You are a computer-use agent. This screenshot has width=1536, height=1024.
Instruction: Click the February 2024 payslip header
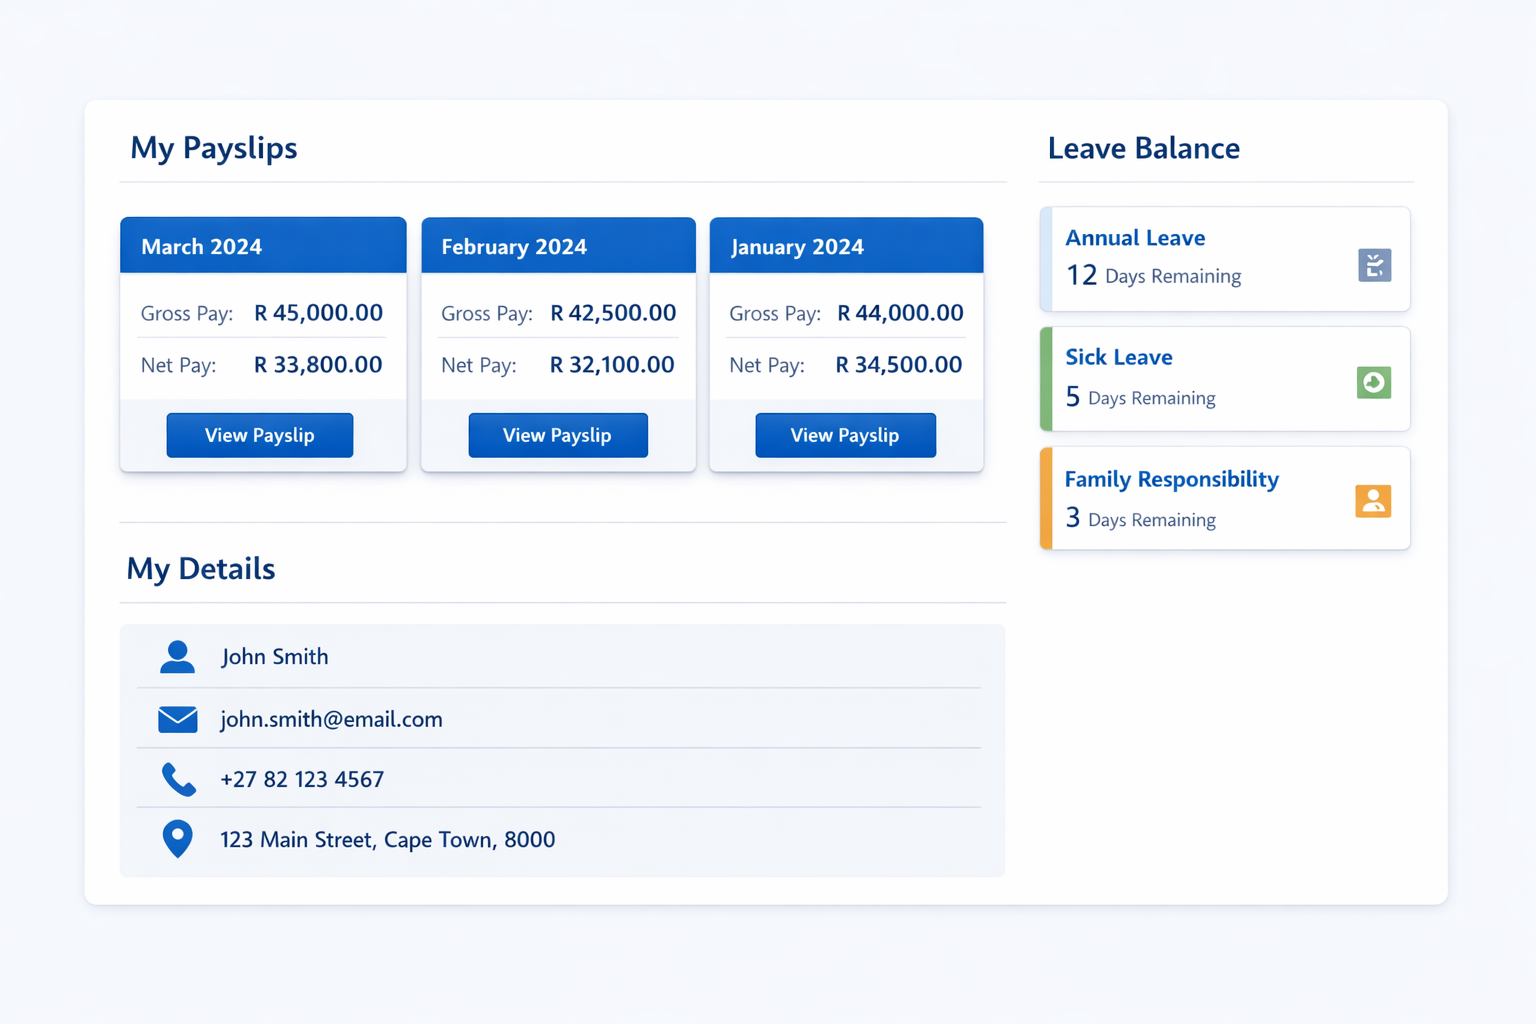[557, 246]
